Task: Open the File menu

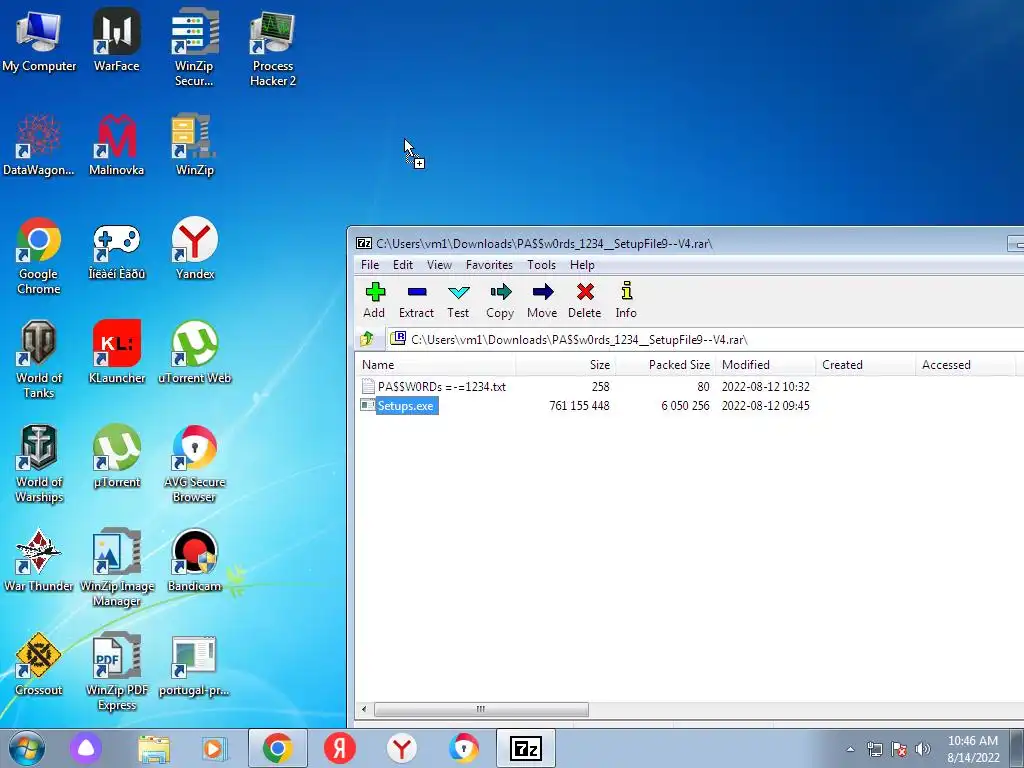Action: coord(370,264)
